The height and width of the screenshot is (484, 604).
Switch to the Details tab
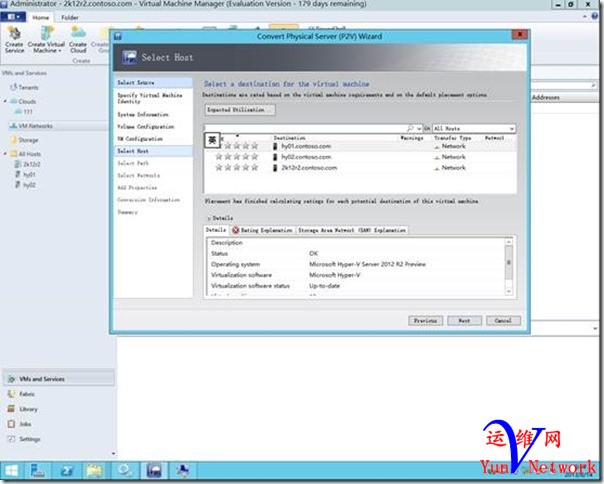tap(216, 230)
